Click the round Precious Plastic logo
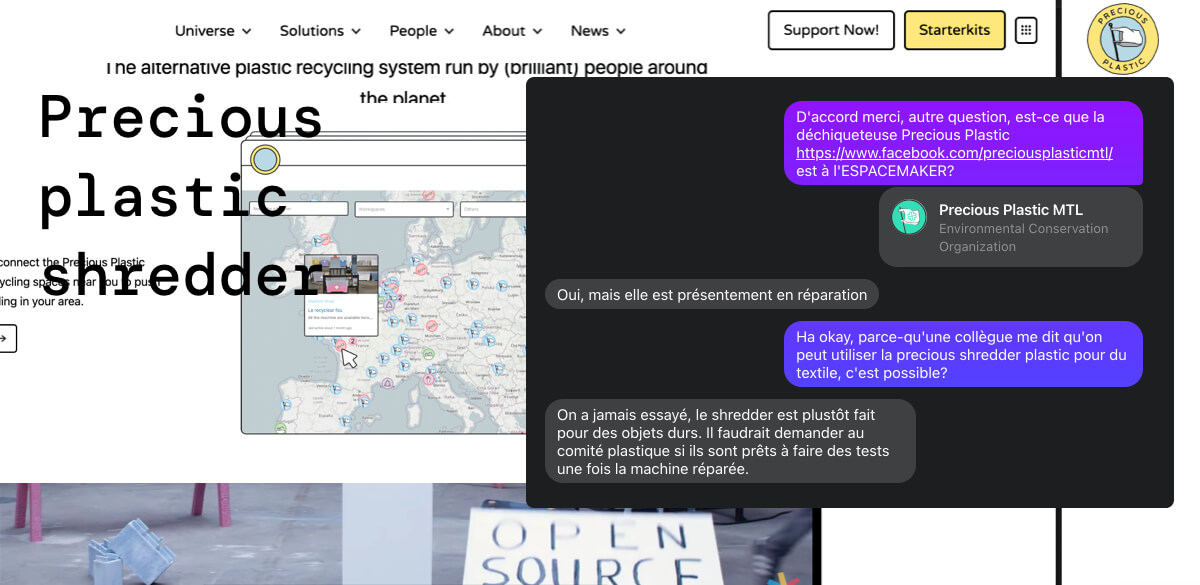The image size is (1200, 585). (x=1122, y=40)
